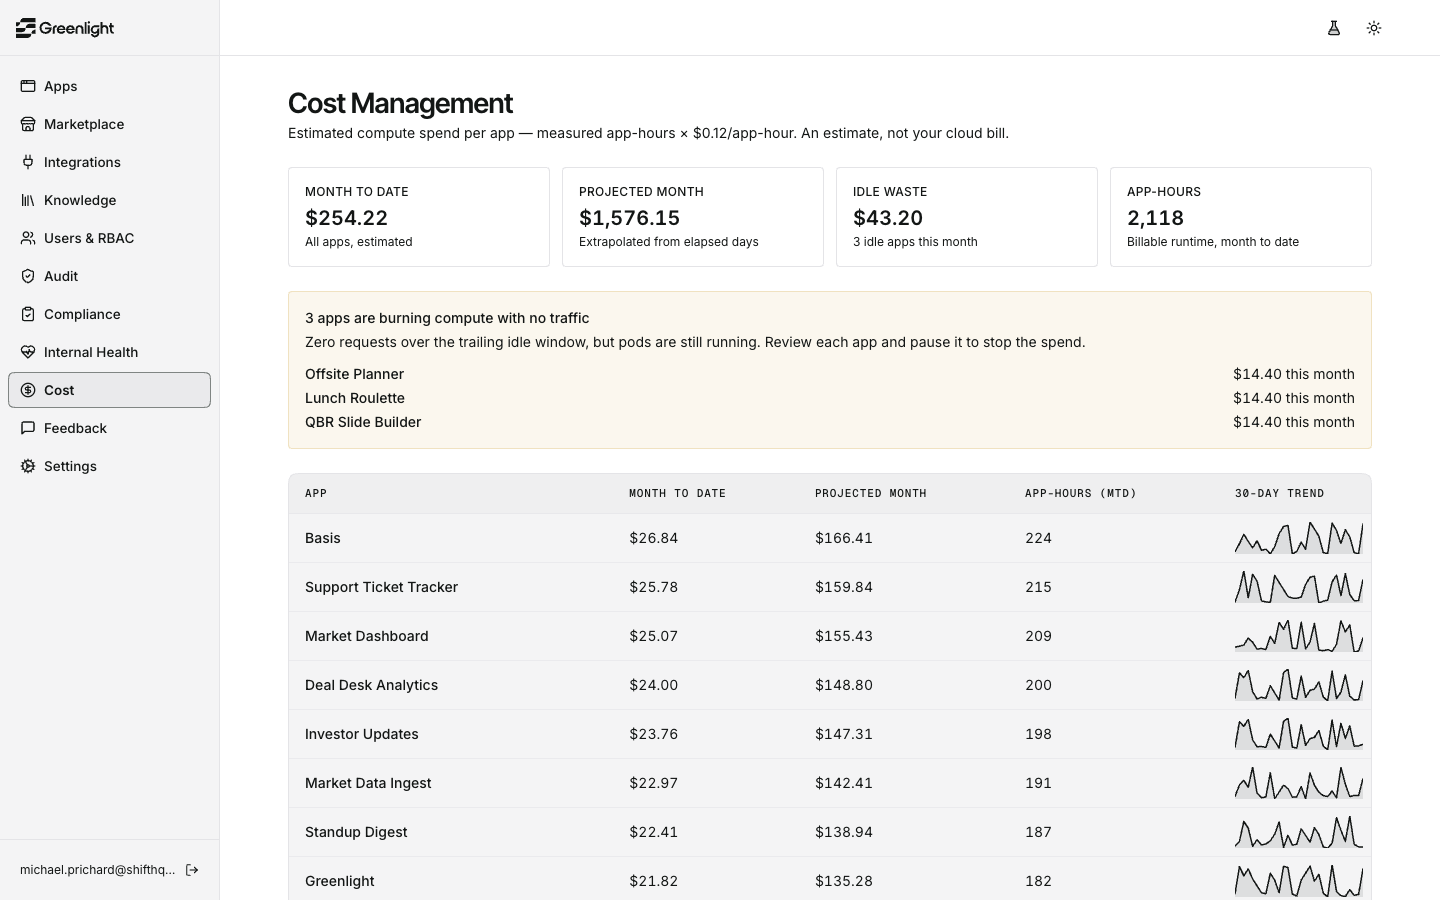Click the Greenlight row projected value $135.28
Viewport: 1440px width, 900px height.
pos(843,881)
